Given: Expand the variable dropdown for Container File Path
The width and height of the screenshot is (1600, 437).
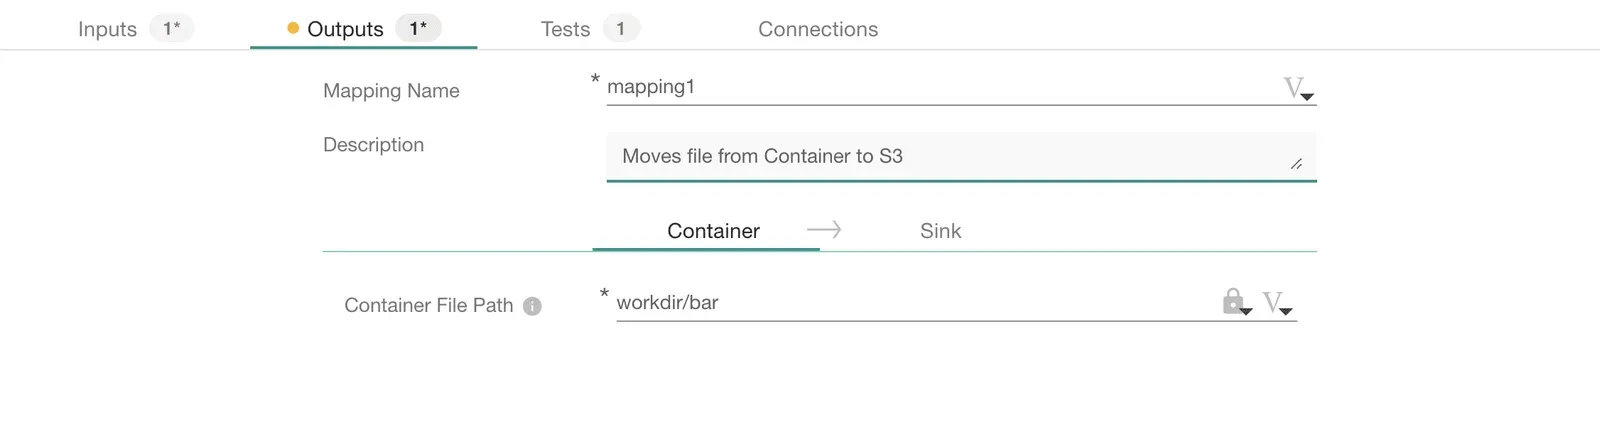Looking at the screenshot, I should click(x=1277, y=303).
